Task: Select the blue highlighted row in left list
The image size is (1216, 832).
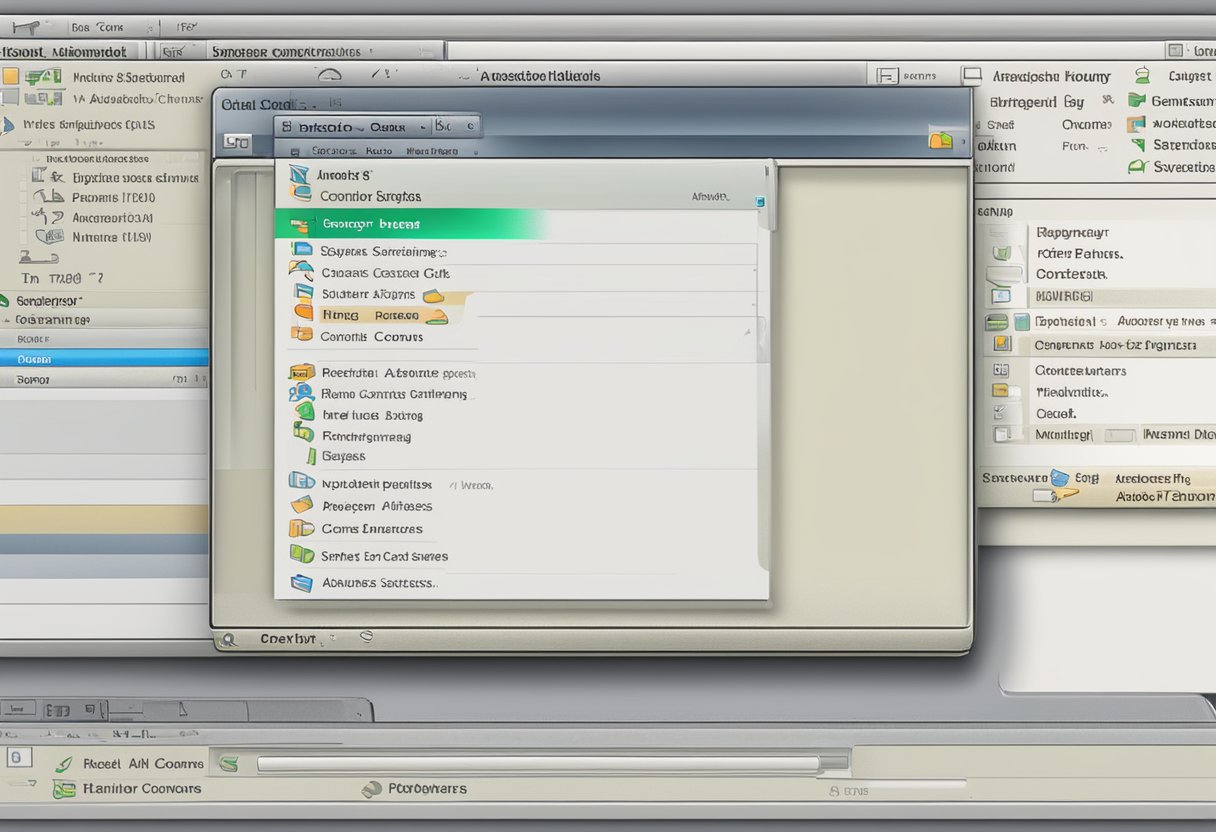Action: point(104,358)
